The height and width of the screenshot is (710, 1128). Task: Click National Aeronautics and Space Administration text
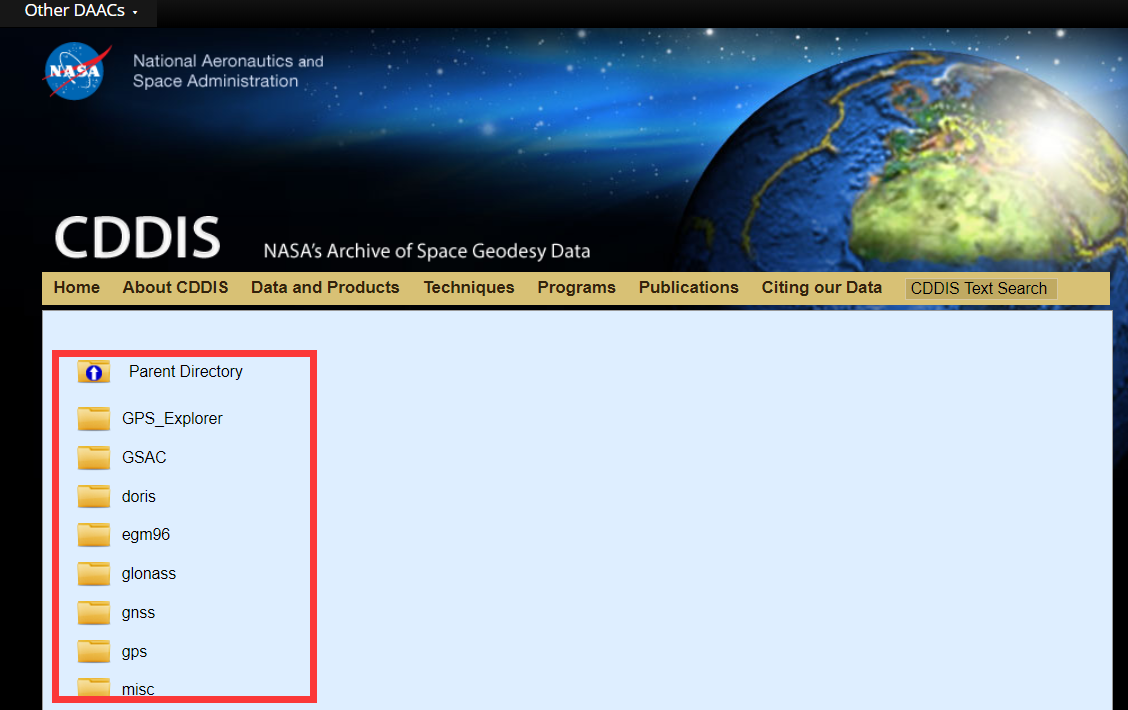point(228,71)
